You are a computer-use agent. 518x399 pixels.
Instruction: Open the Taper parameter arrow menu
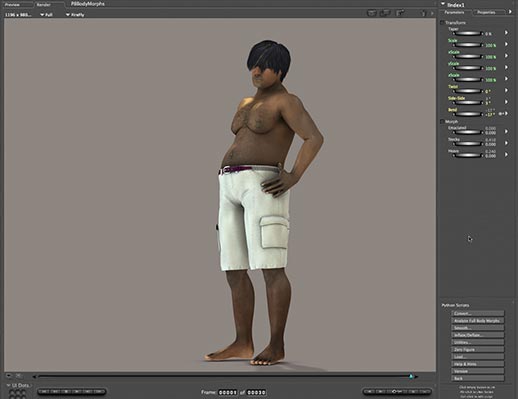506,33
